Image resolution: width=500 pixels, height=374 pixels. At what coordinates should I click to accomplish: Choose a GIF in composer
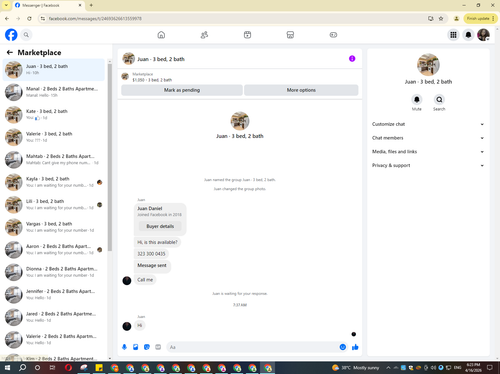(x=158, y=347)
